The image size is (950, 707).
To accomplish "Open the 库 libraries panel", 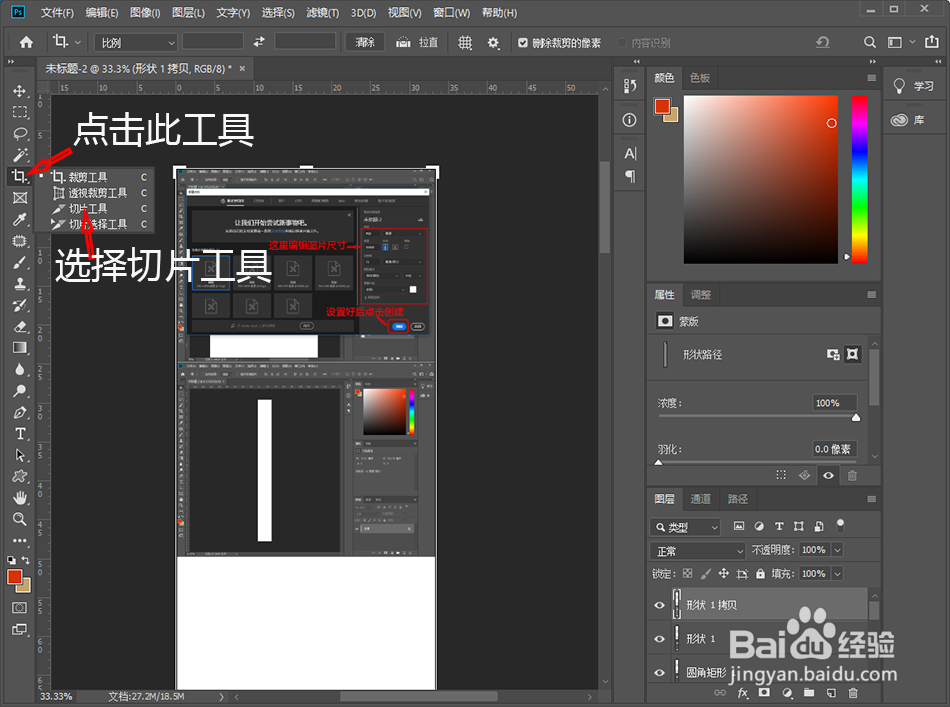I will click(x=908, y=120).
